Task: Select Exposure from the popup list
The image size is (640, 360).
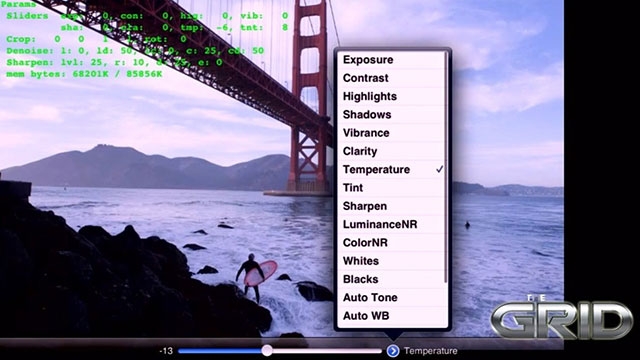Action: pyautogui.click(x=391, y=60)
